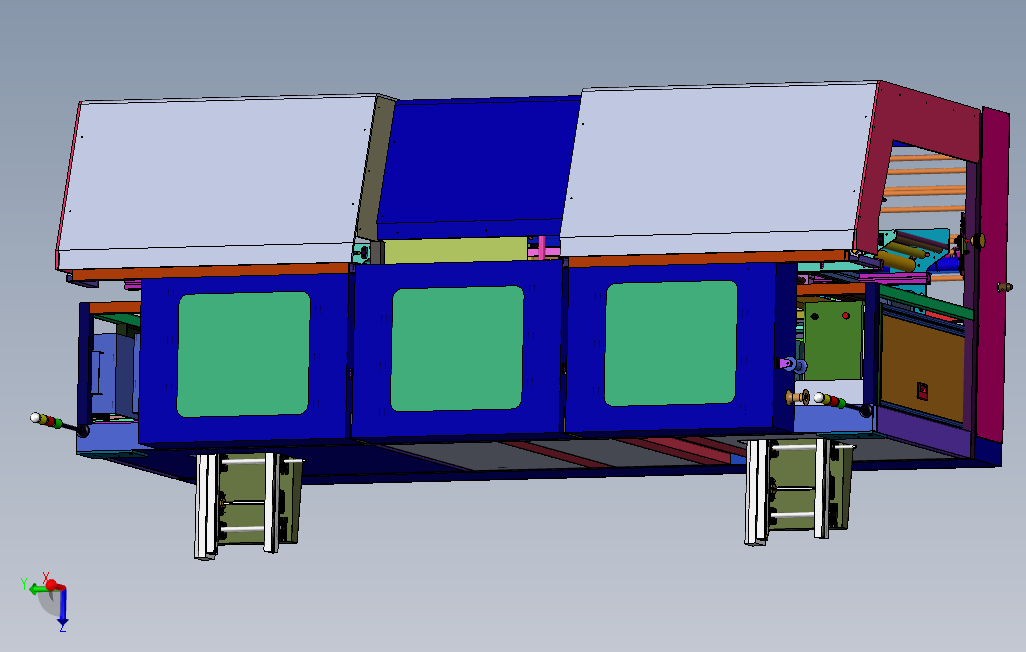The image size is (1026, 652).
Task: Select the middle green window panel
Action: 457,349
